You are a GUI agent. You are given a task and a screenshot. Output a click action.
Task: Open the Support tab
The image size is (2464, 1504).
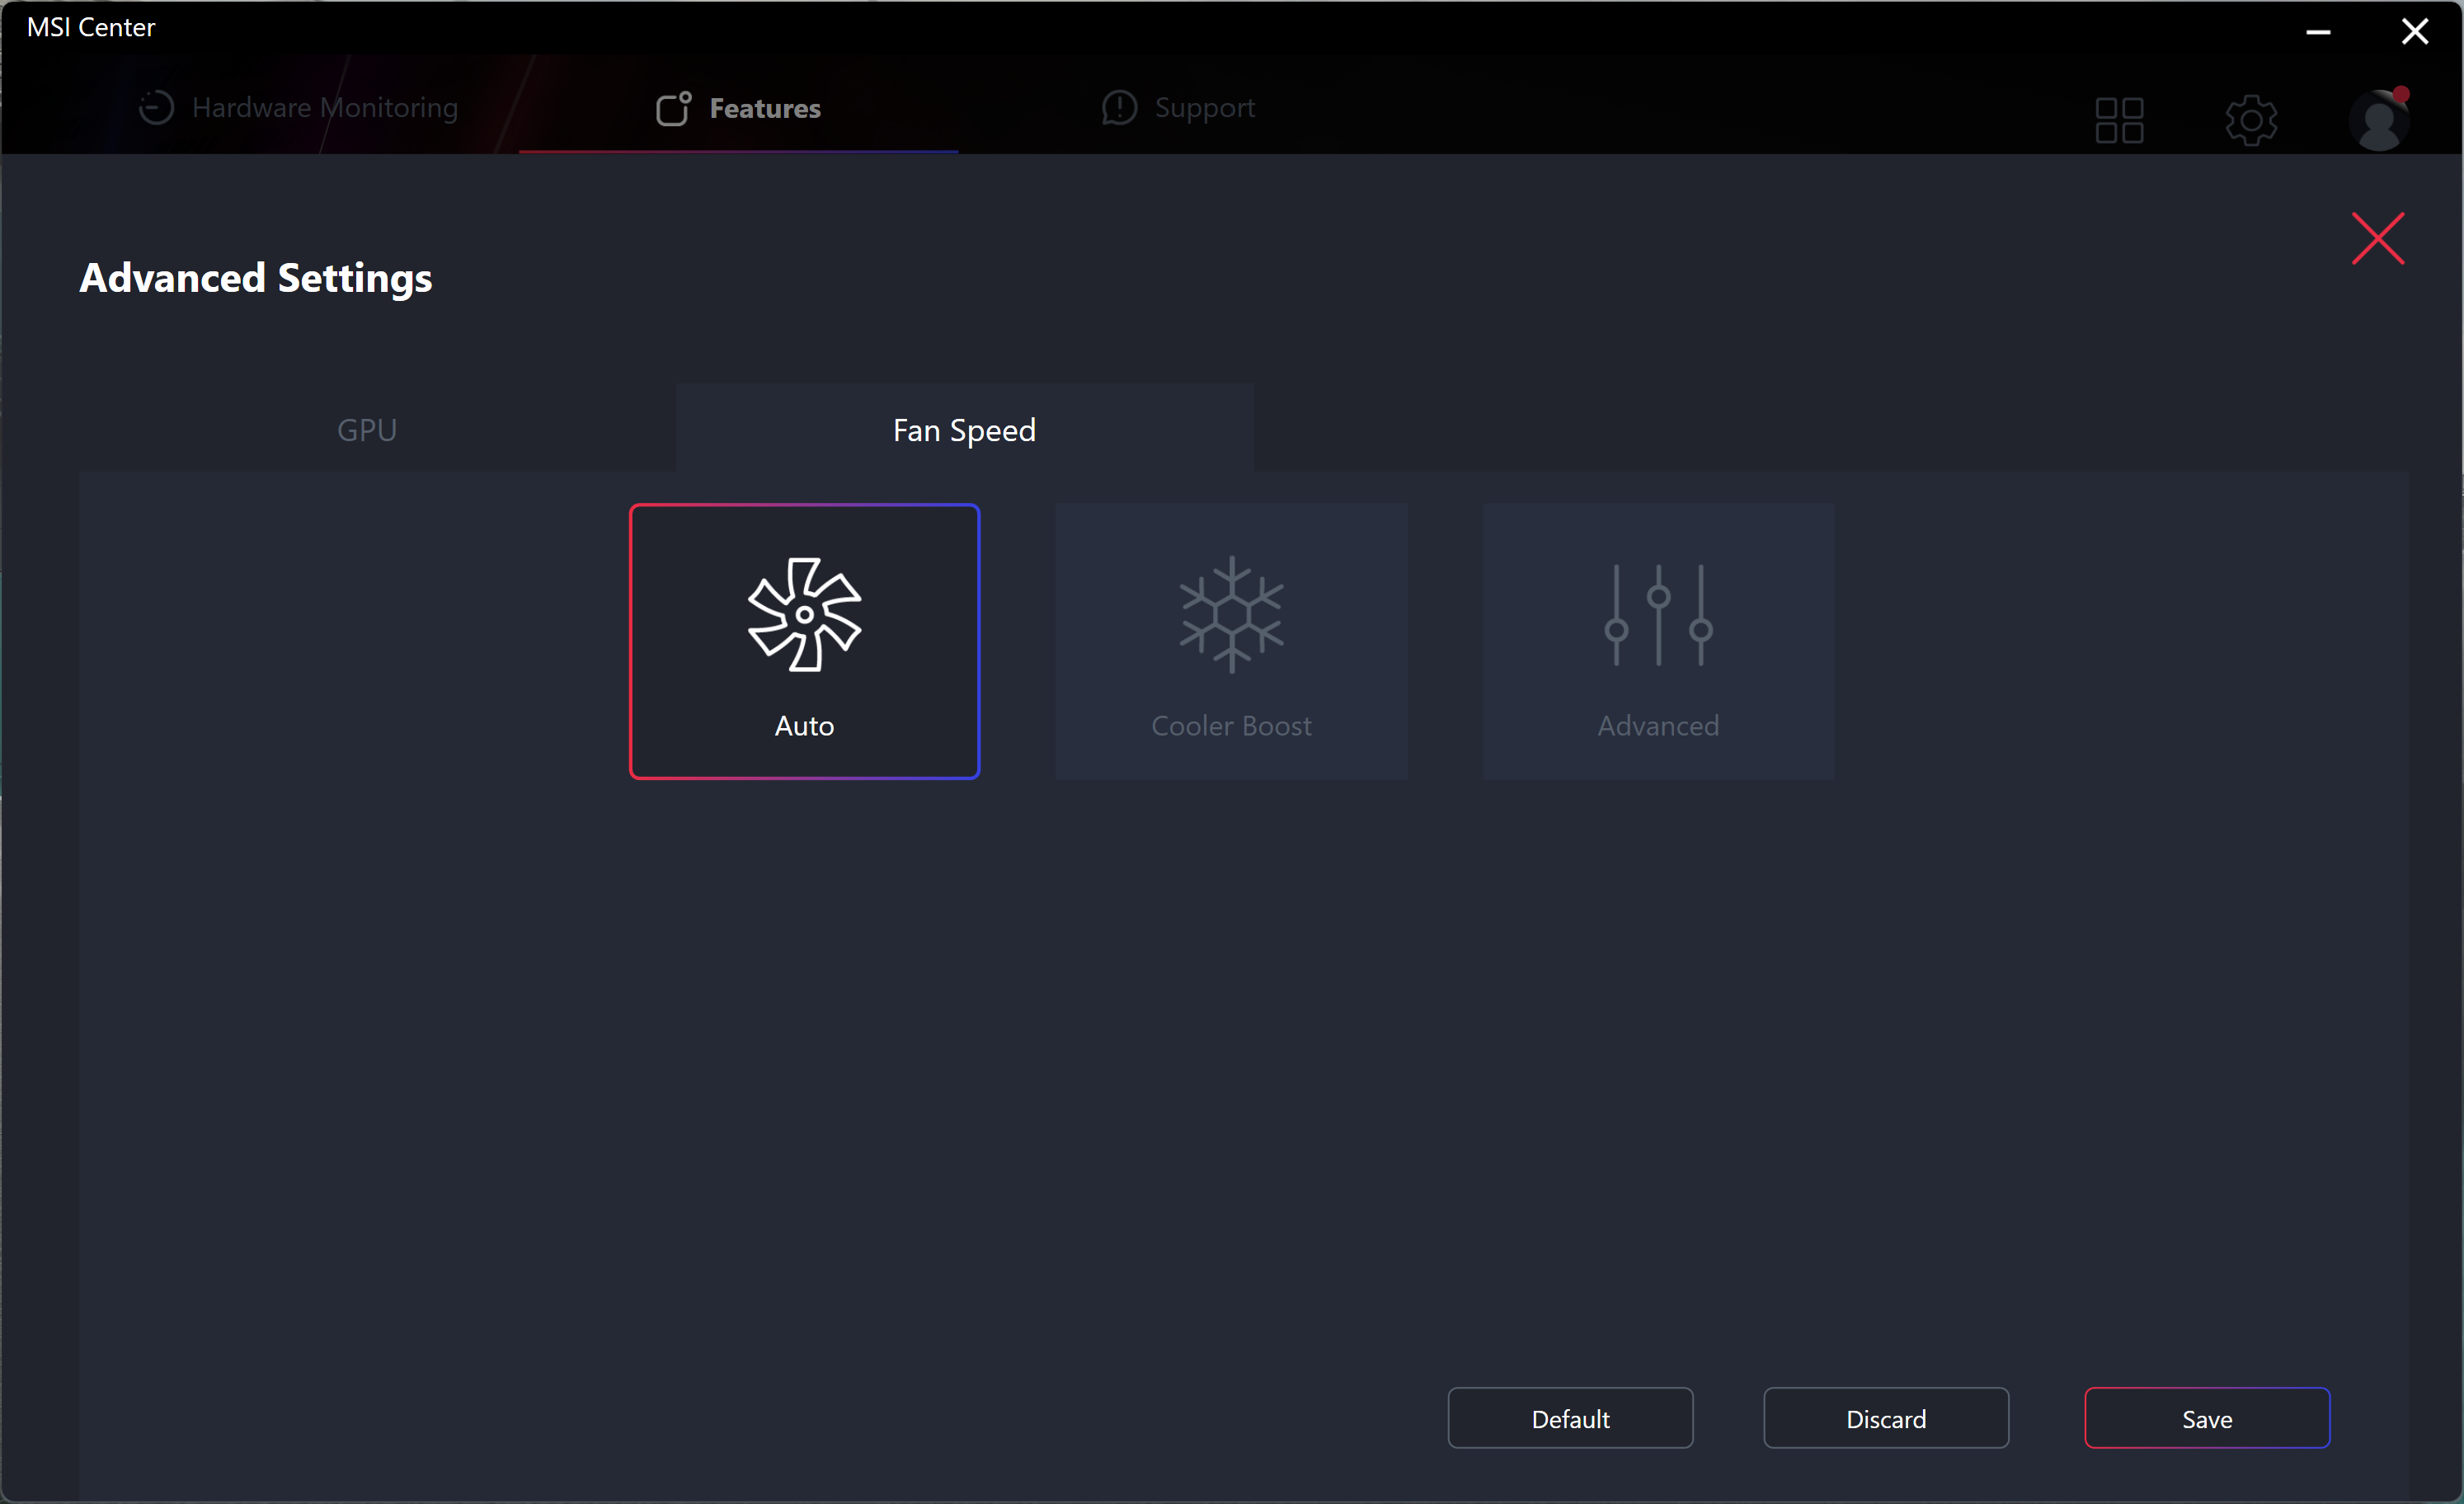pos(1178,107)
